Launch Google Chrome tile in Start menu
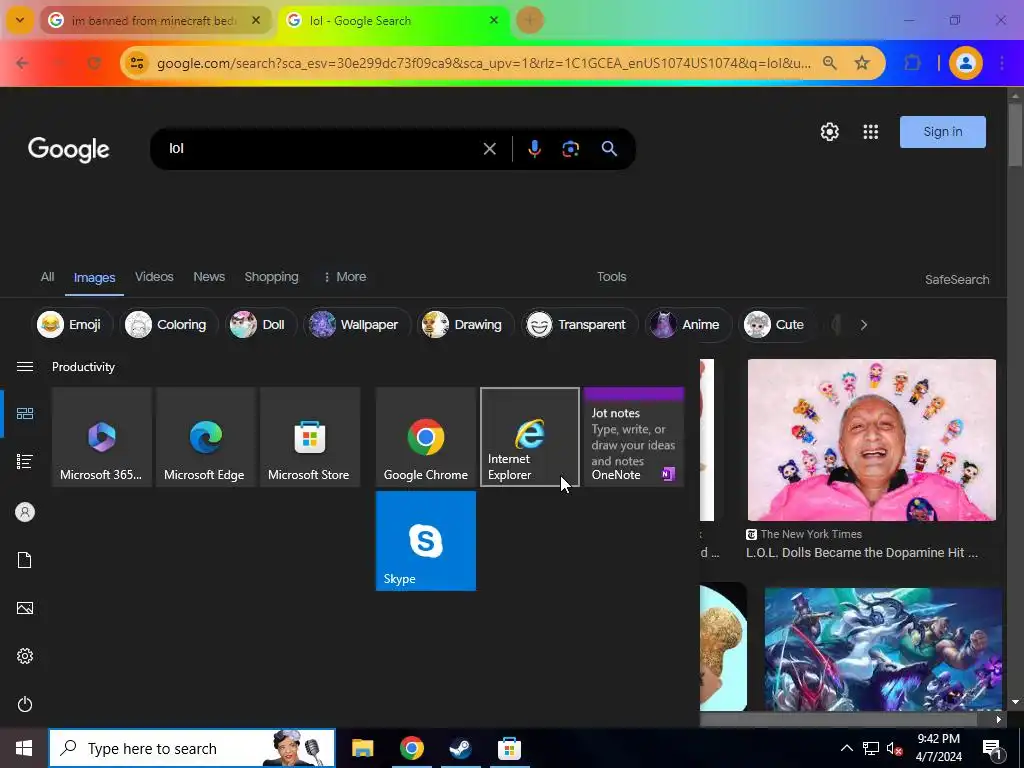This screenshot has width=1024, height=768. [x=426, y=437]
